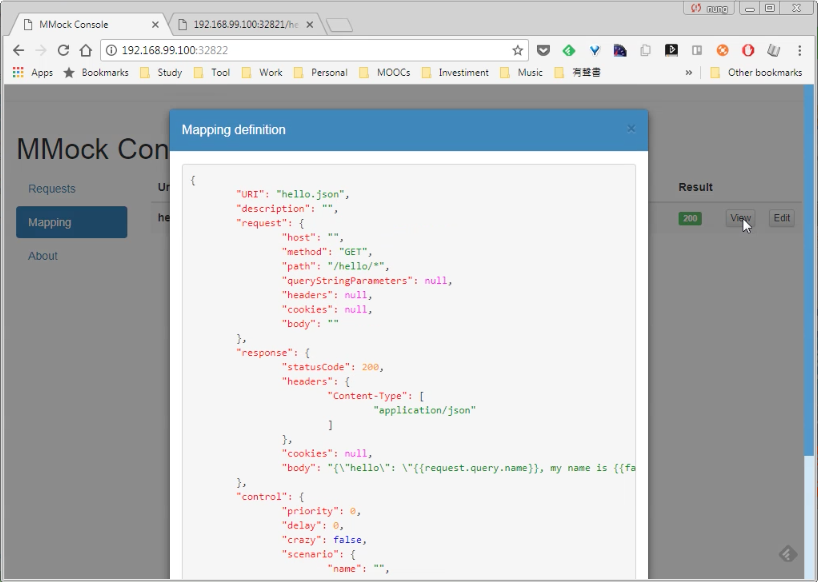Click the "method": "GET" line
818x582 pixels.
pyautogui.click(x=327, y=252)
